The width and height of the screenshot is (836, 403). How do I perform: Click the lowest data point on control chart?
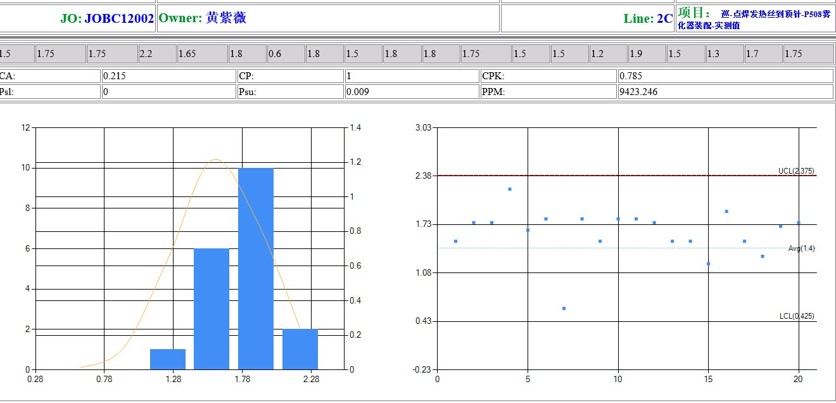click(564, 309)
